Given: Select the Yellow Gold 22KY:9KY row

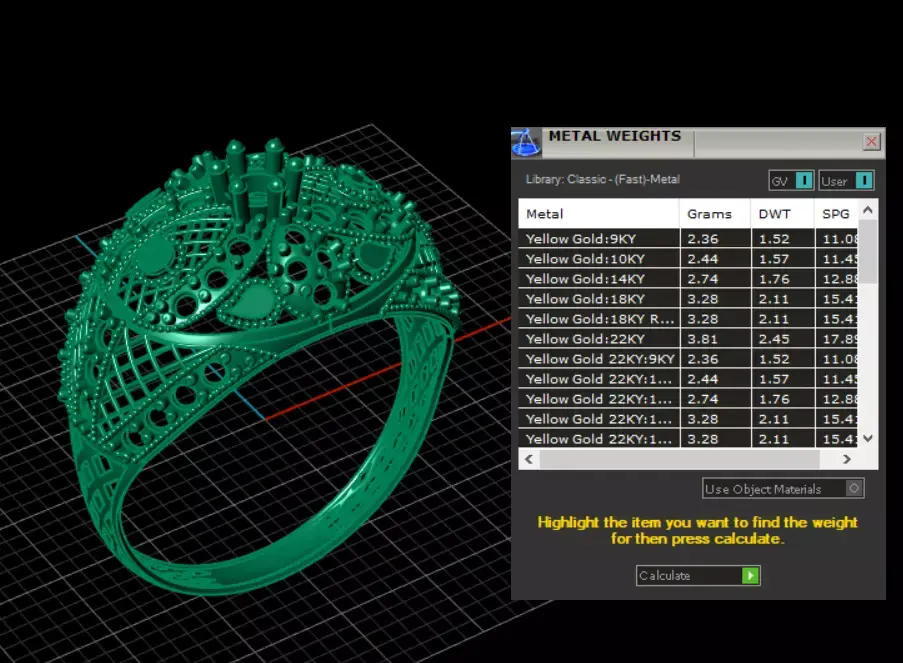Looking at the screenshot, I should pos(688,359).
